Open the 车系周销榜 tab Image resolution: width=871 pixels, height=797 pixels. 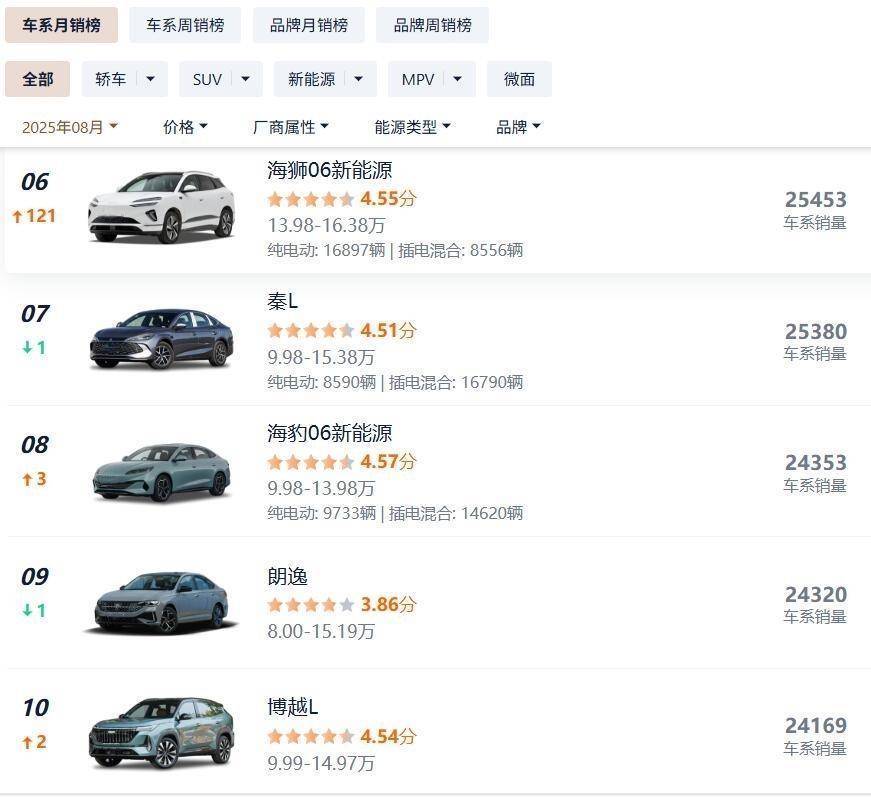tap(185, 25)
